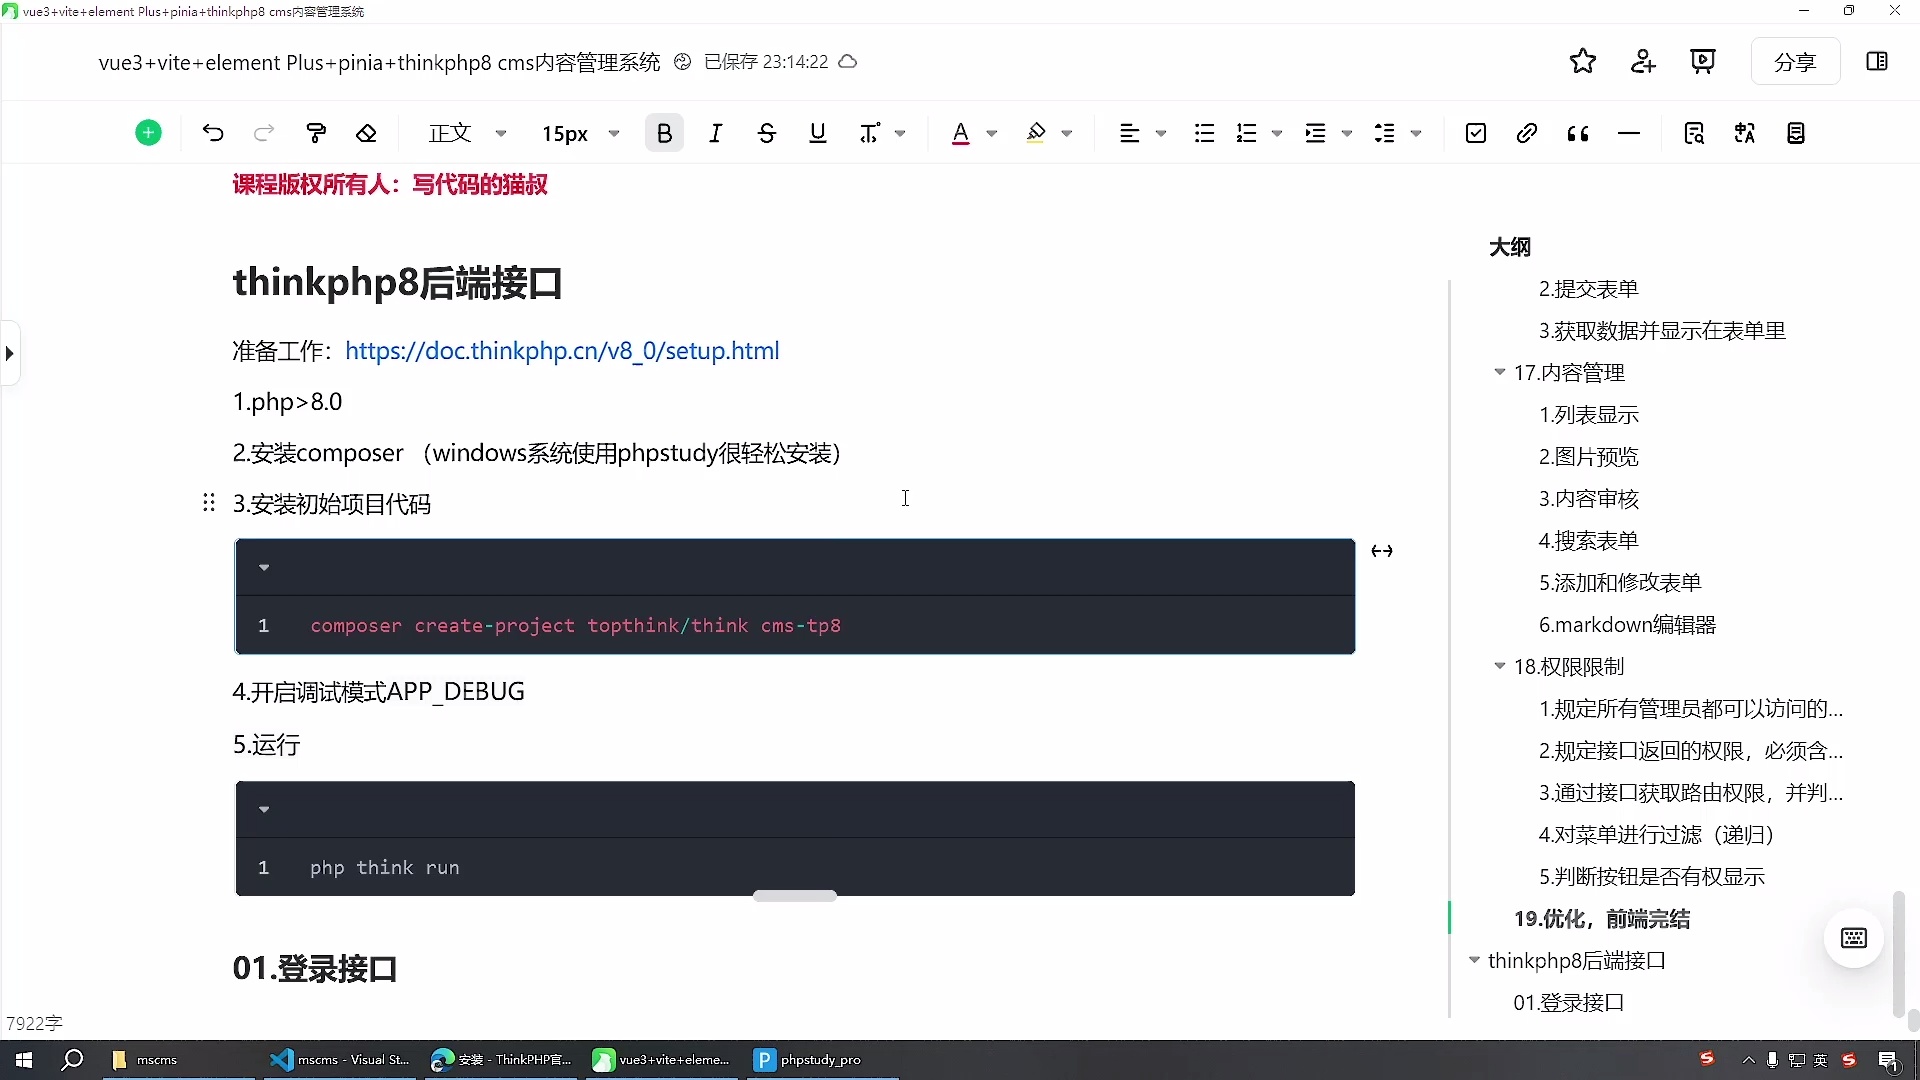Star this document as favorite
This screenshot has width=1920, height=1080.
point(1583,61)
